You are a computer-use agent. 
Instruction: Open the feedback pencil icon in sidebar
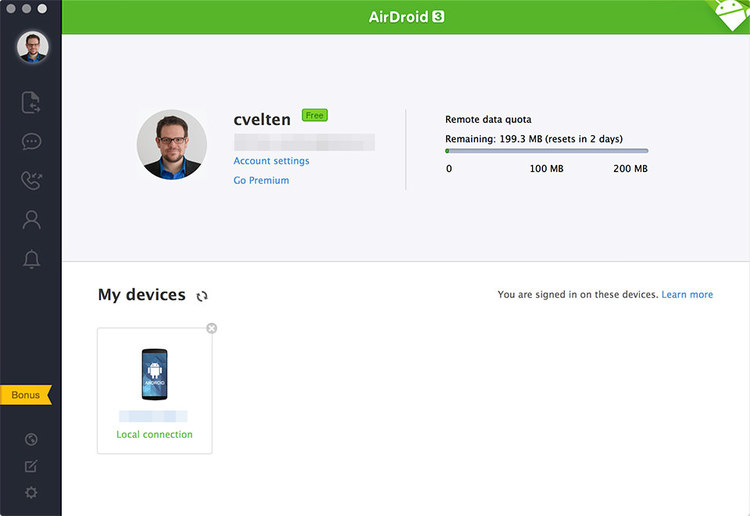point(31,466)
